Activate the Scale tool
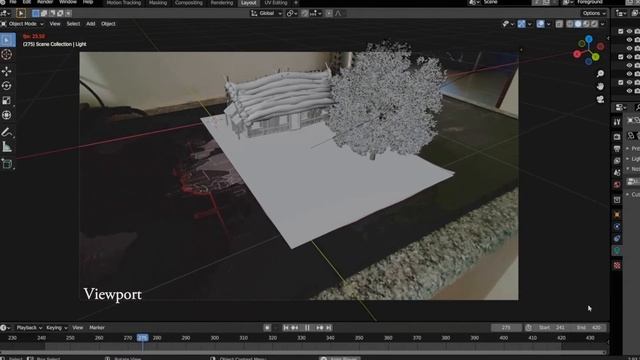Screen dimensions: 640x360 click(7, 100)
